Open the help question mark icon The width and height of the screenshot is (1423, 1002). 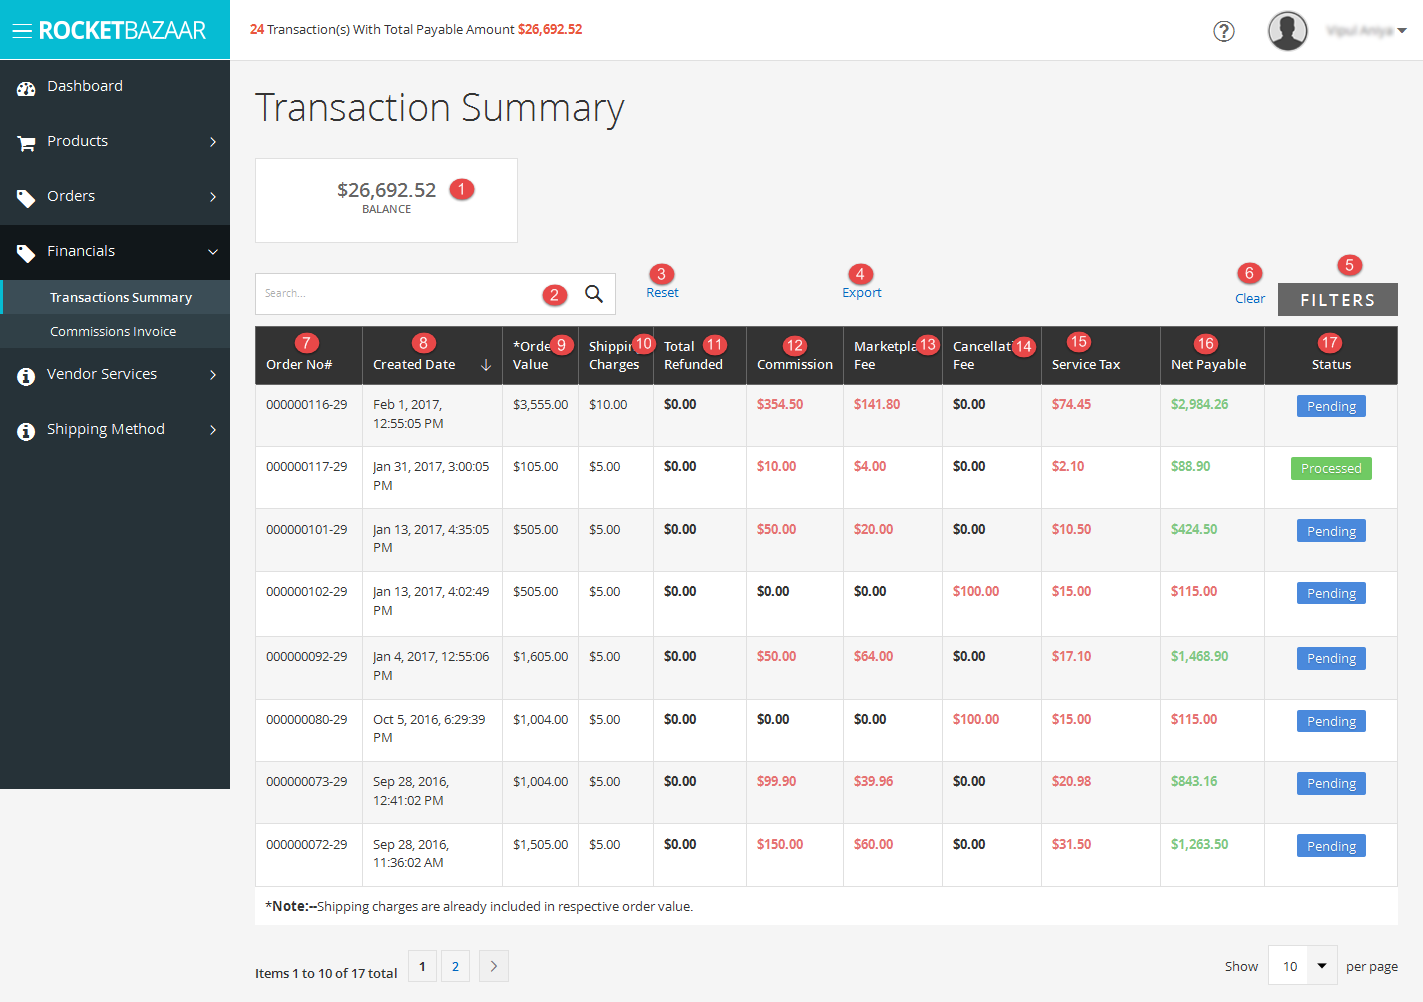[1223, 31]
